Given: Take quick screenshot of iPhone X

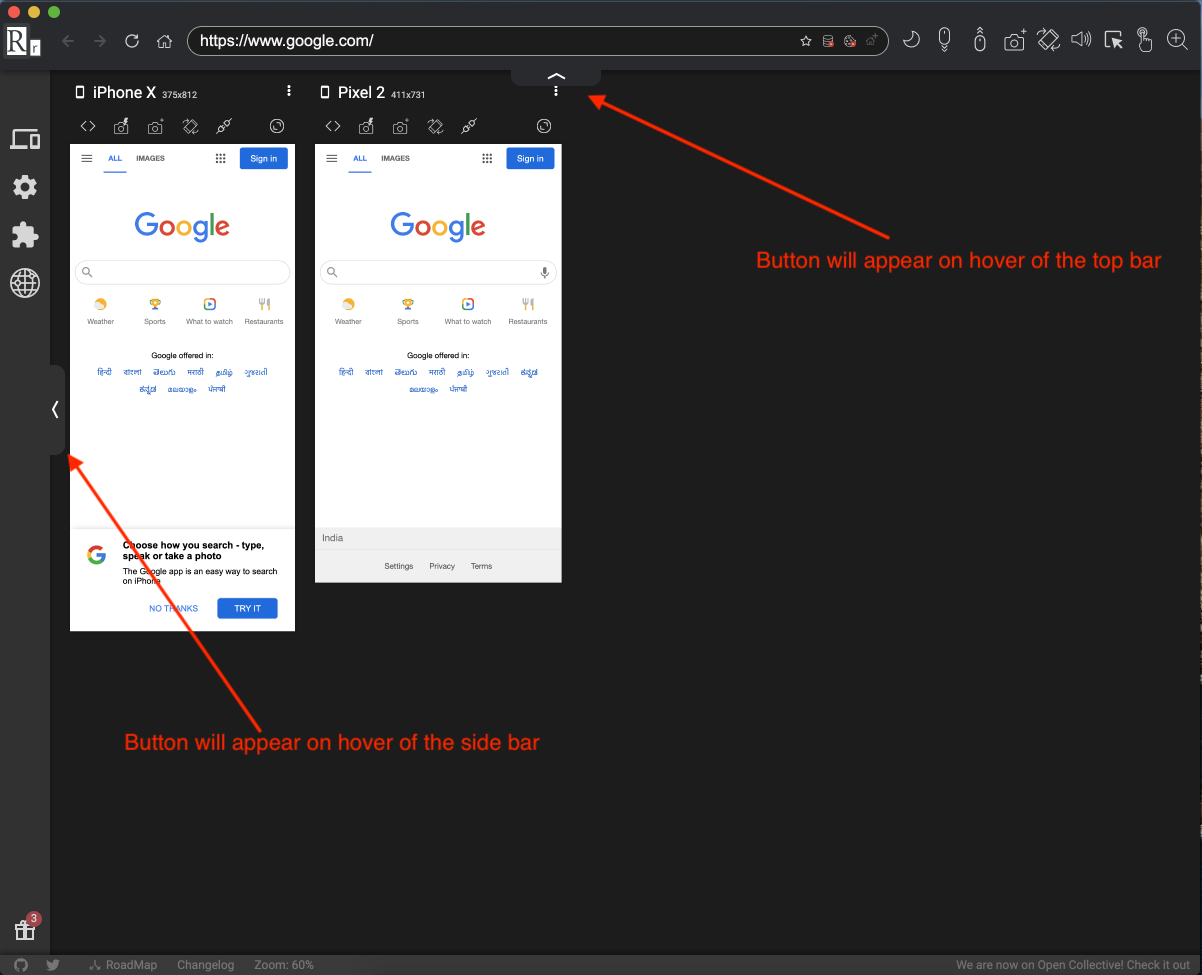Looking at the screenshot, I should pos(121,126).
